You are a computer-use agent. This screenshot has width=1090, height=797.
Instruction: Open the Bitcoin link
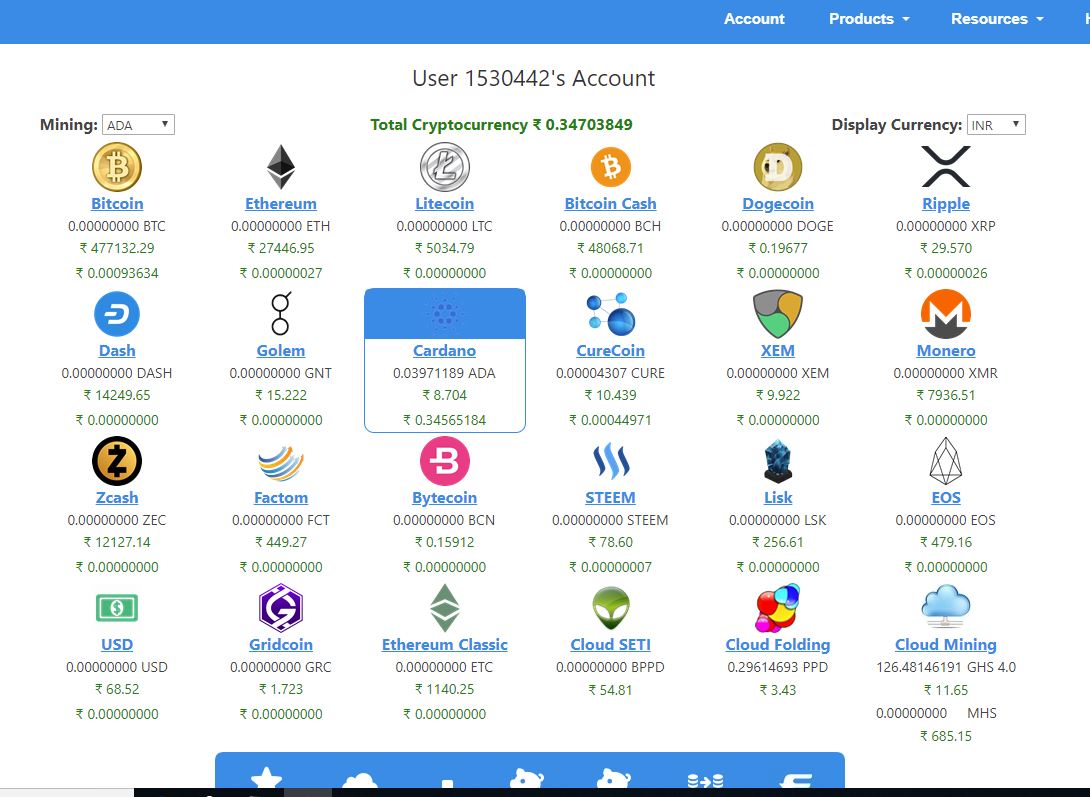click(117, 204)
